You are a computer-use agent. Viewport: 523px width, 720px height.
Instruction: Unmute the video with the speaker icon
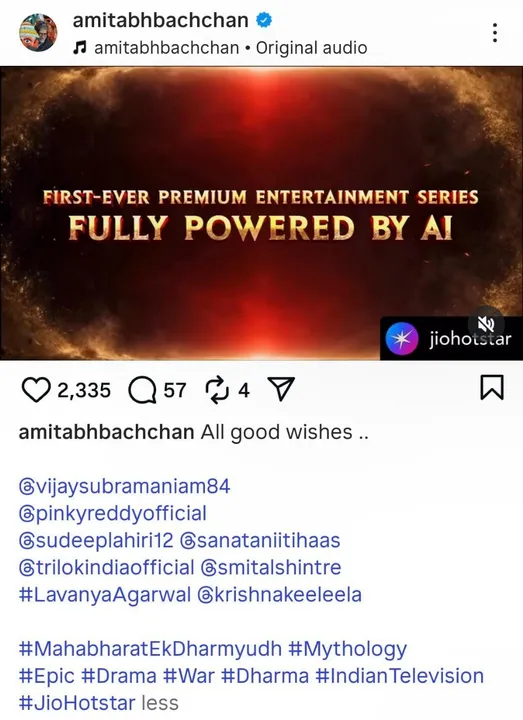point(486,325)
